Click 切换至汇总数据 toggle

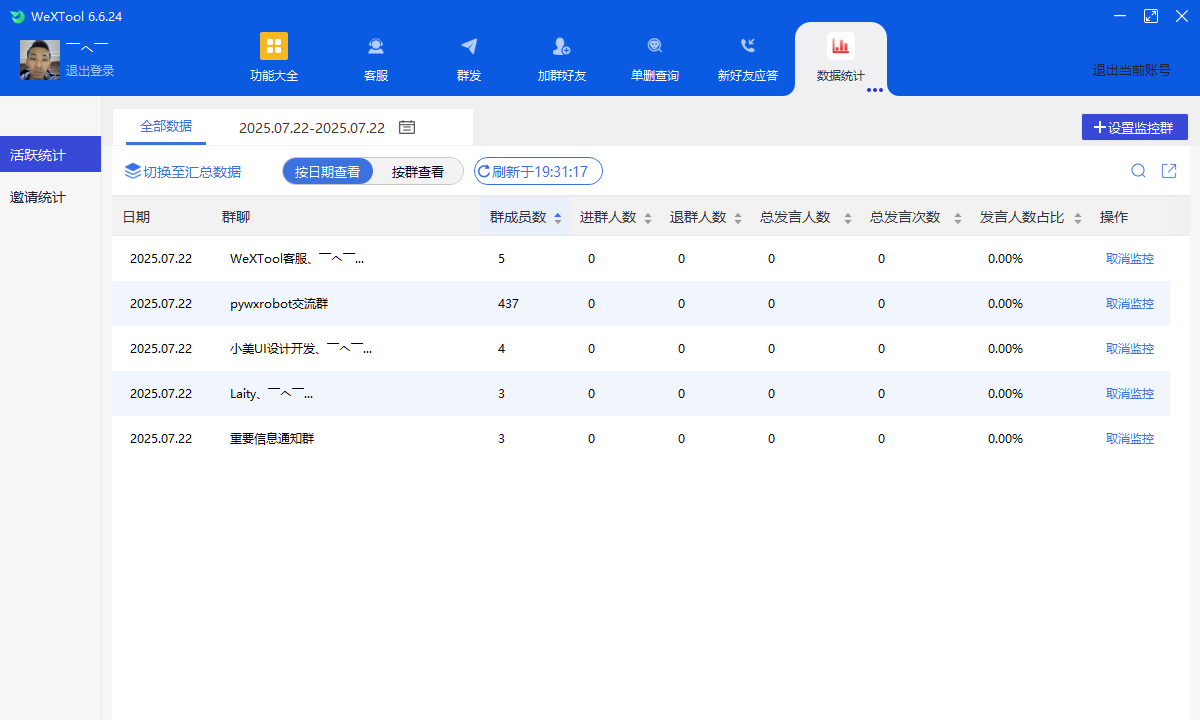click(x=183, y=171)
